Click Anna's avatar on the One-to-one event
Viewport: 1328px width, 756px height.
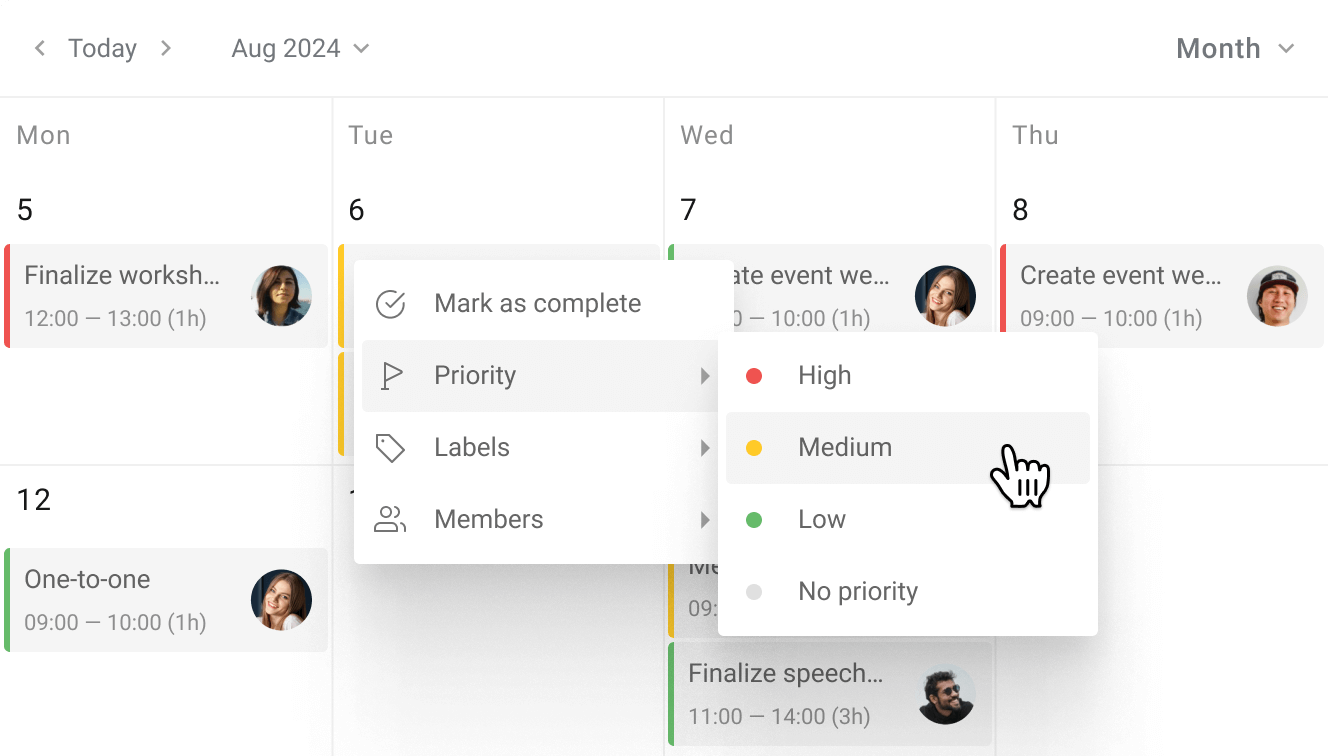pos(281,600)
